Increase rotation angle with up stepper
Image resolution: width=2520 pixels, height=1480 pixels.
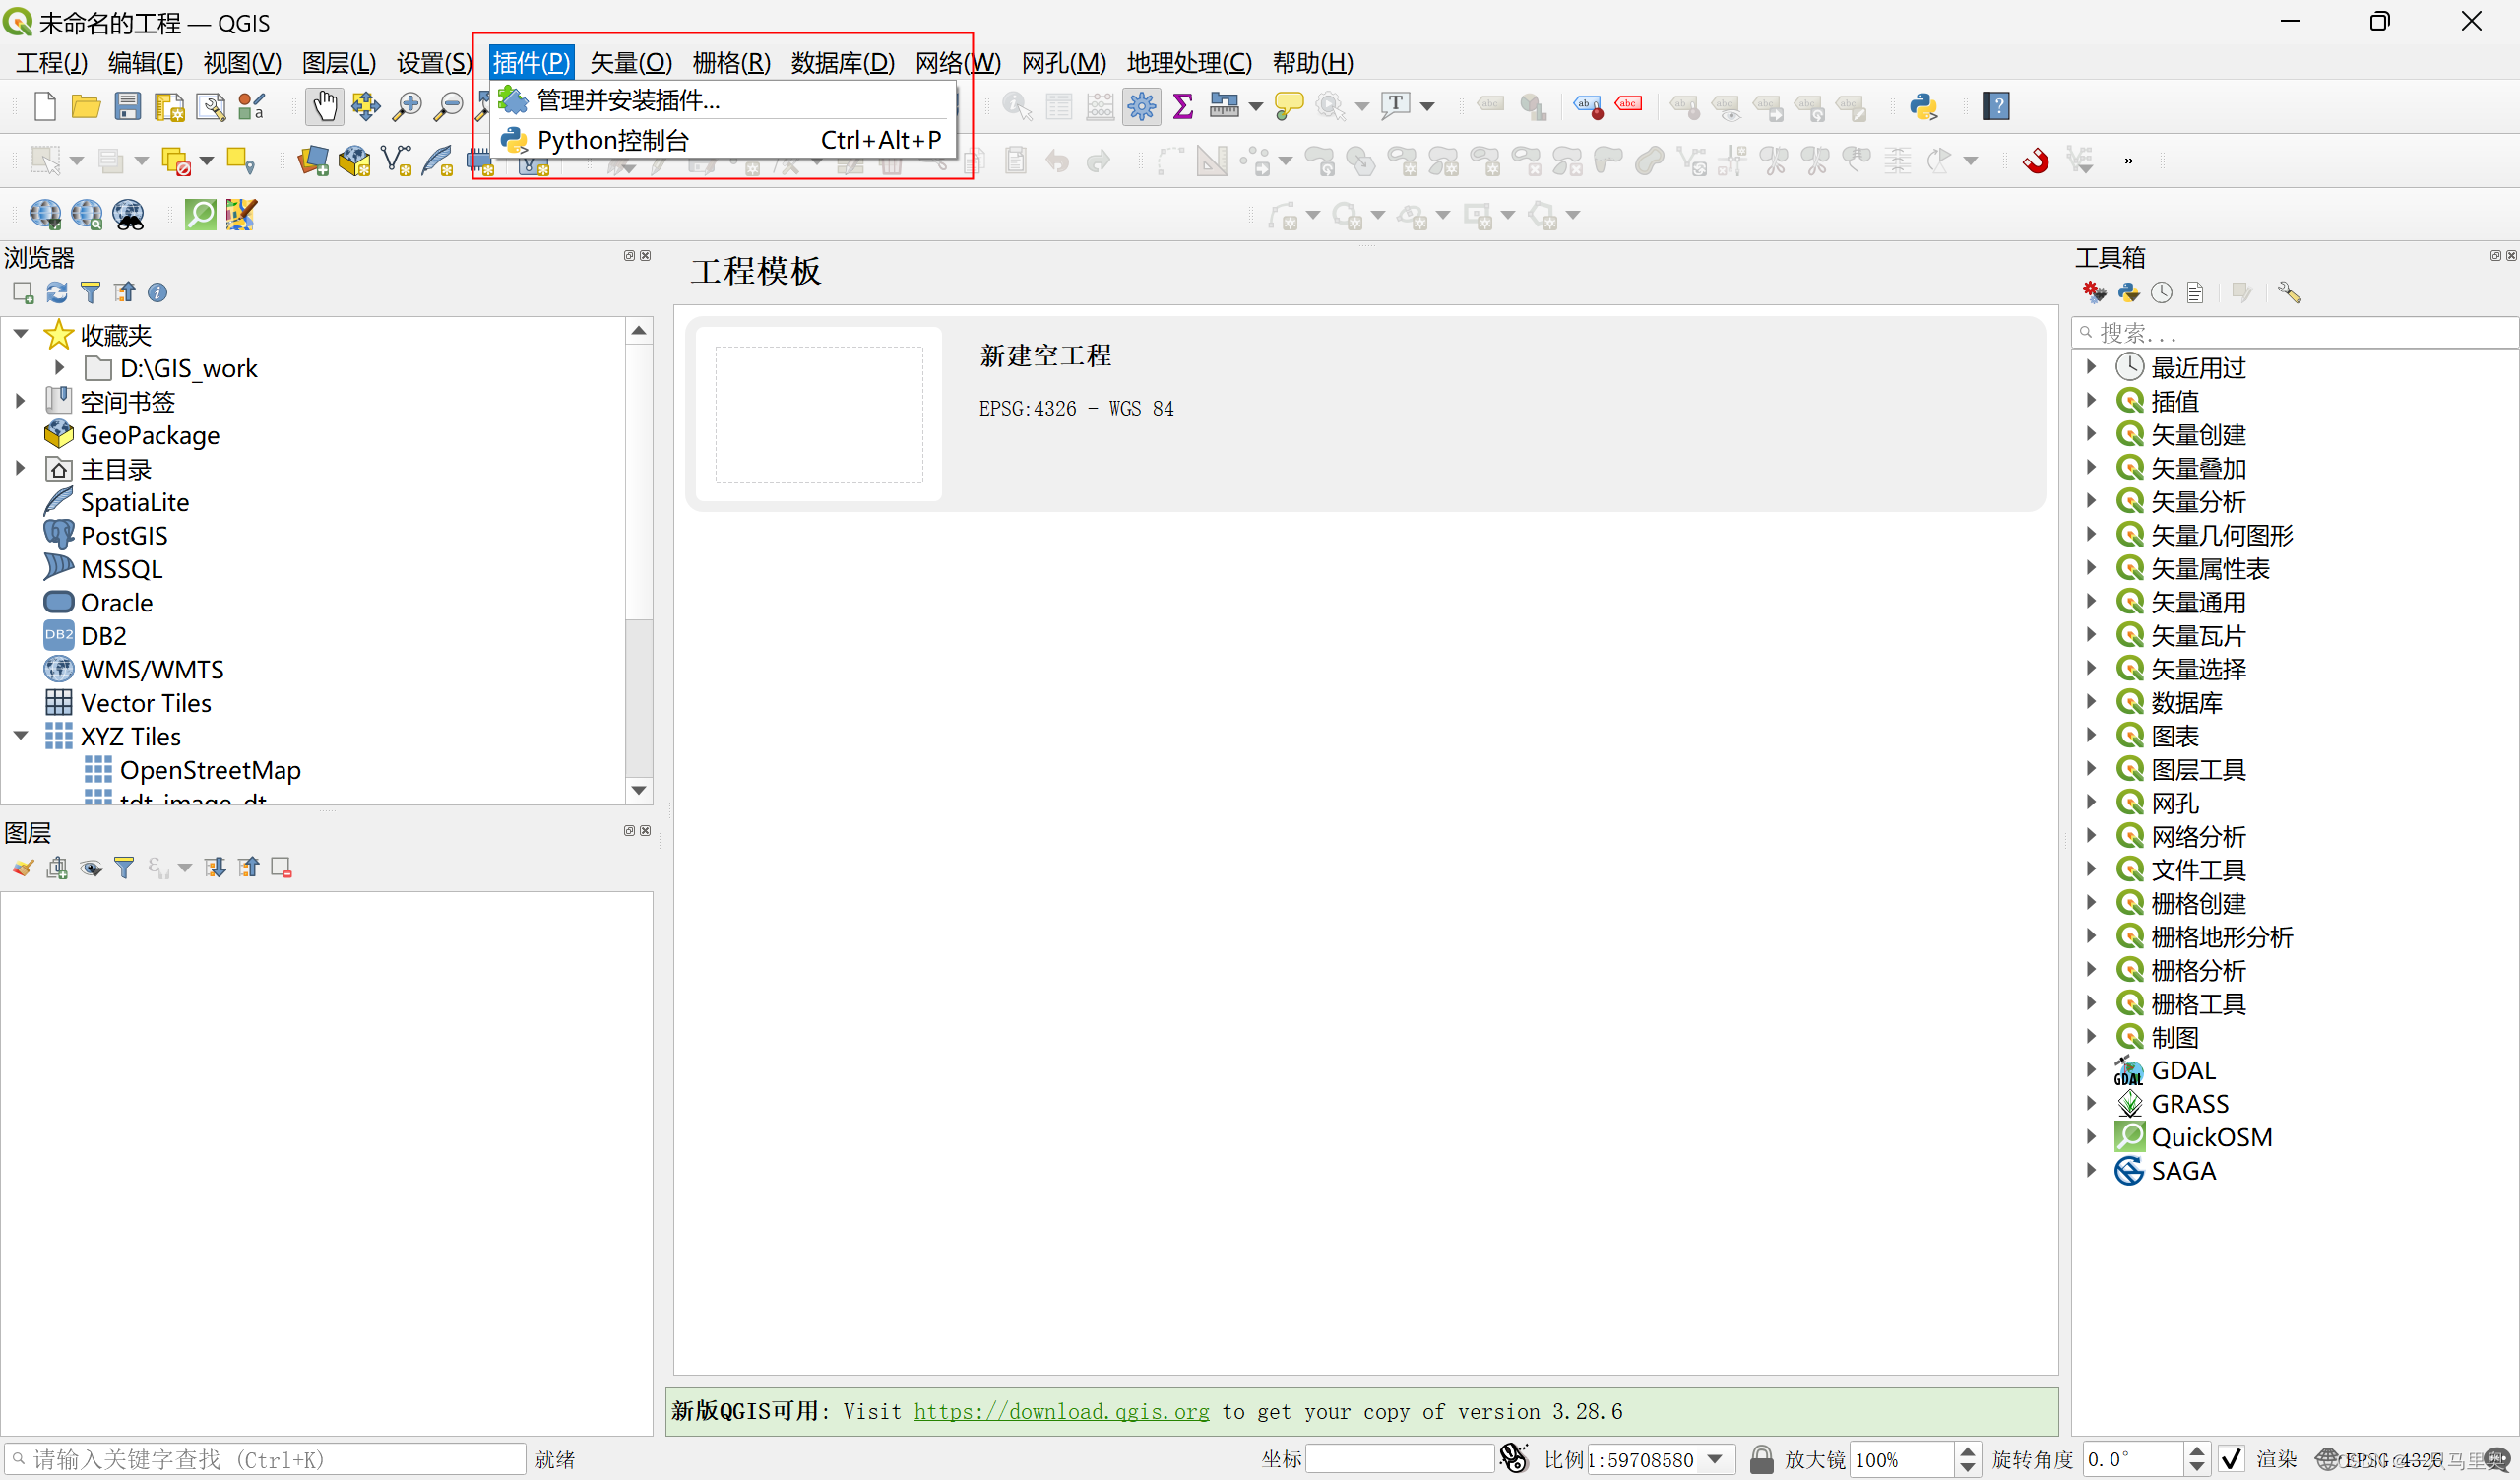coord(2196,1451)
